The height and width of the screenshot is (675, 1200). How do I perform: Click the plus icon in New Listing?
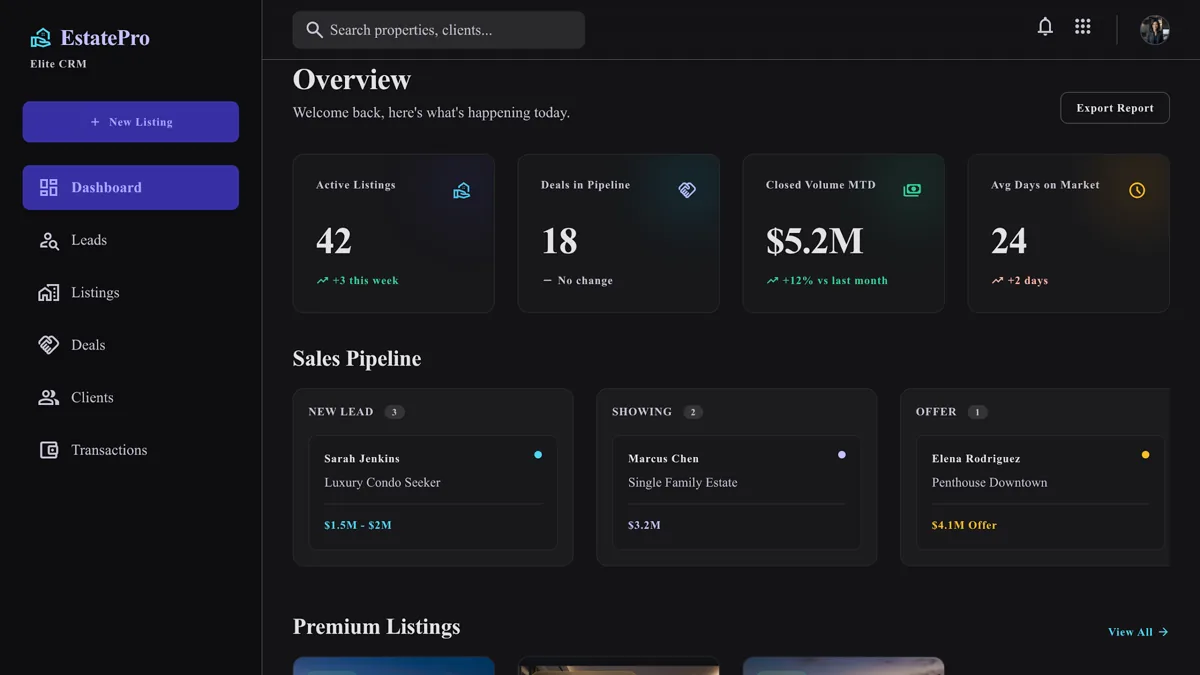pyautogui.click(x=95, y=122)
